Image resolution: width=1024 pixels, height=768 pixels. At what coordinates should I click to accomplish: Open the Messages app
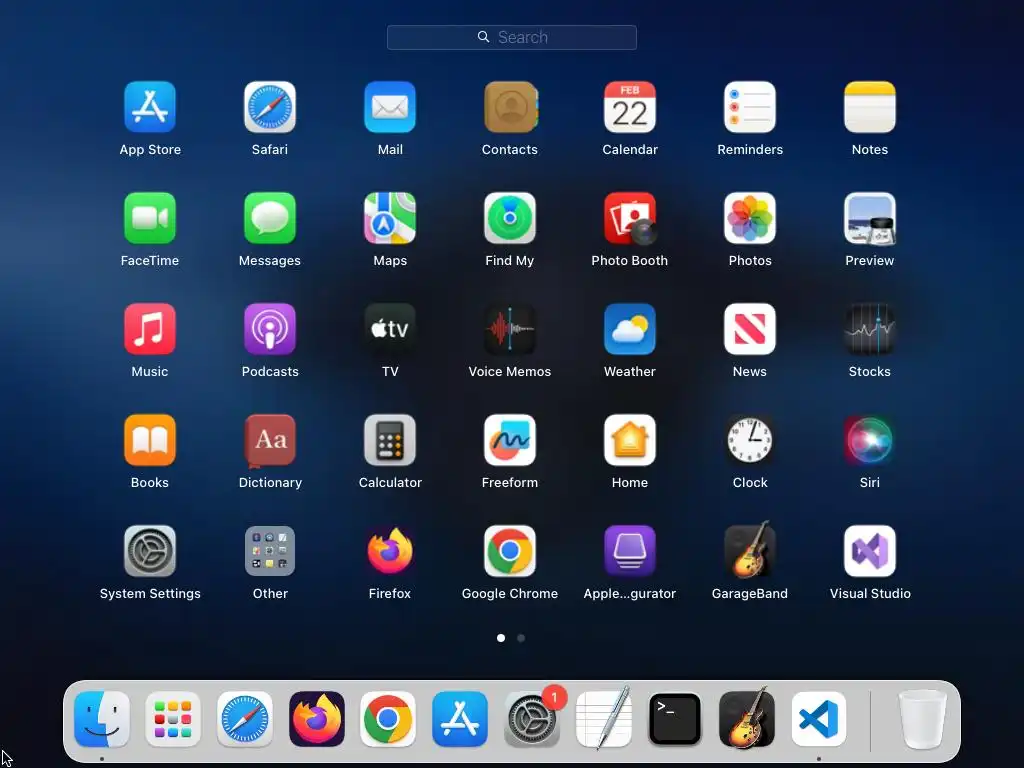click(x=270, y=218)
